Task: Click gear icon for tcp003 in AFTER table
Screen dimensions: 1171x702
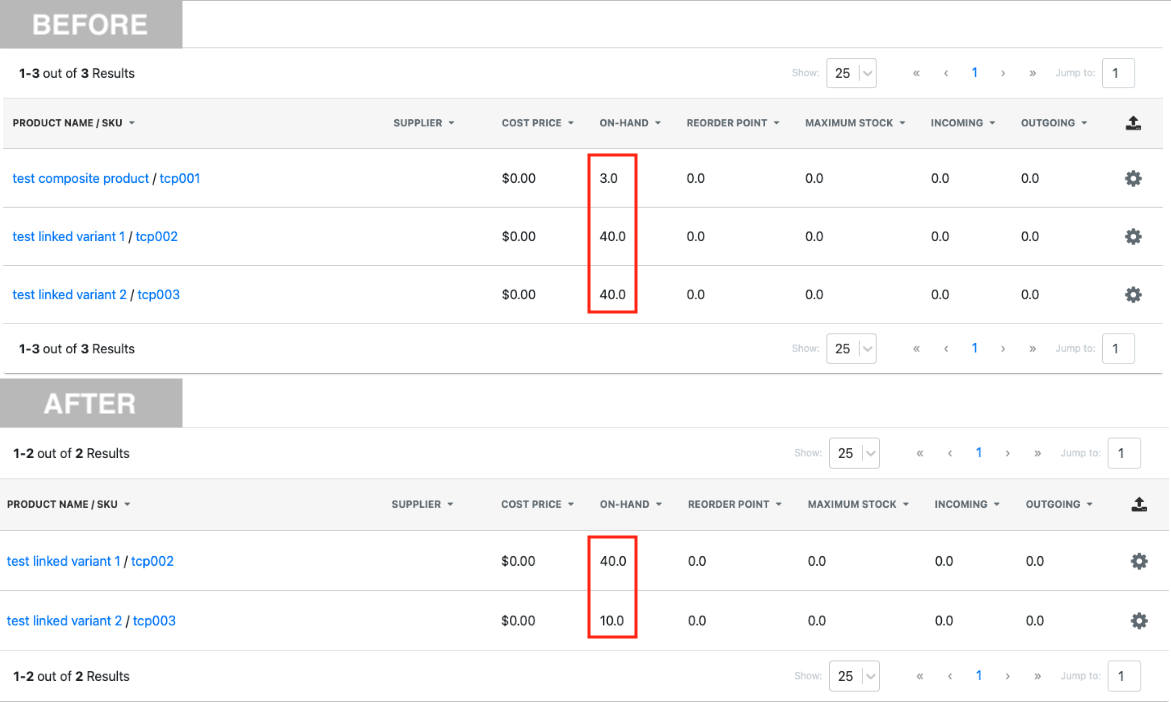Action: (1138, 621)
